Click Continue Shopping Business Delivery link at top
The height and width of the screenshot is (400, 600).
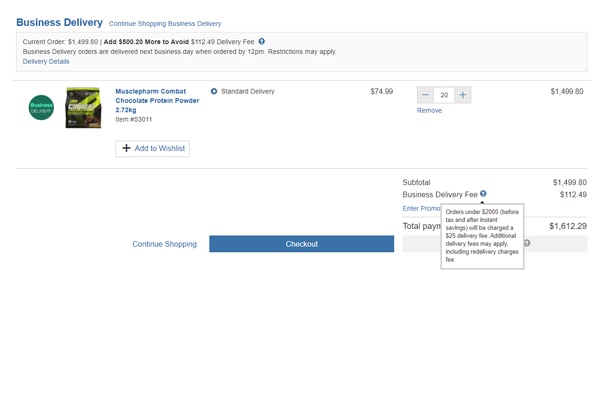[x=165, y=23]
